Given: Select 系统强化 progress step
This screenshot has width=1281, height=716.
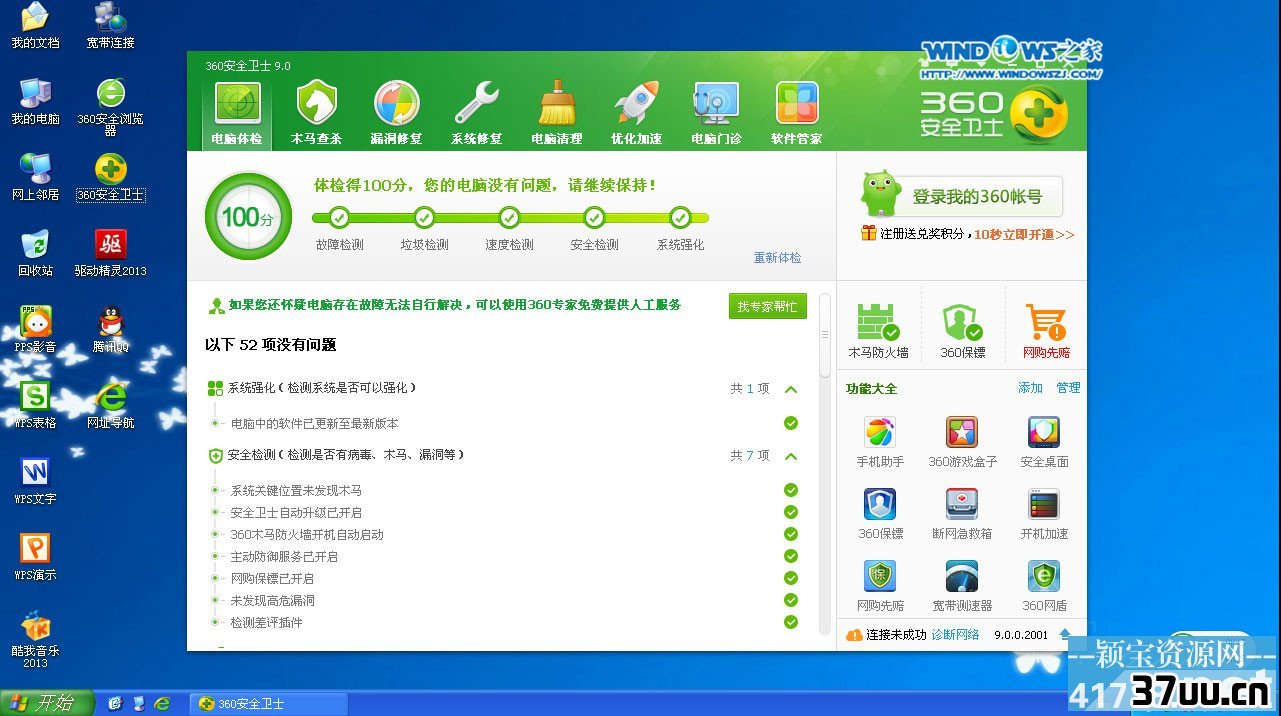Looking at the screenshot, I should tap(680, 217).
